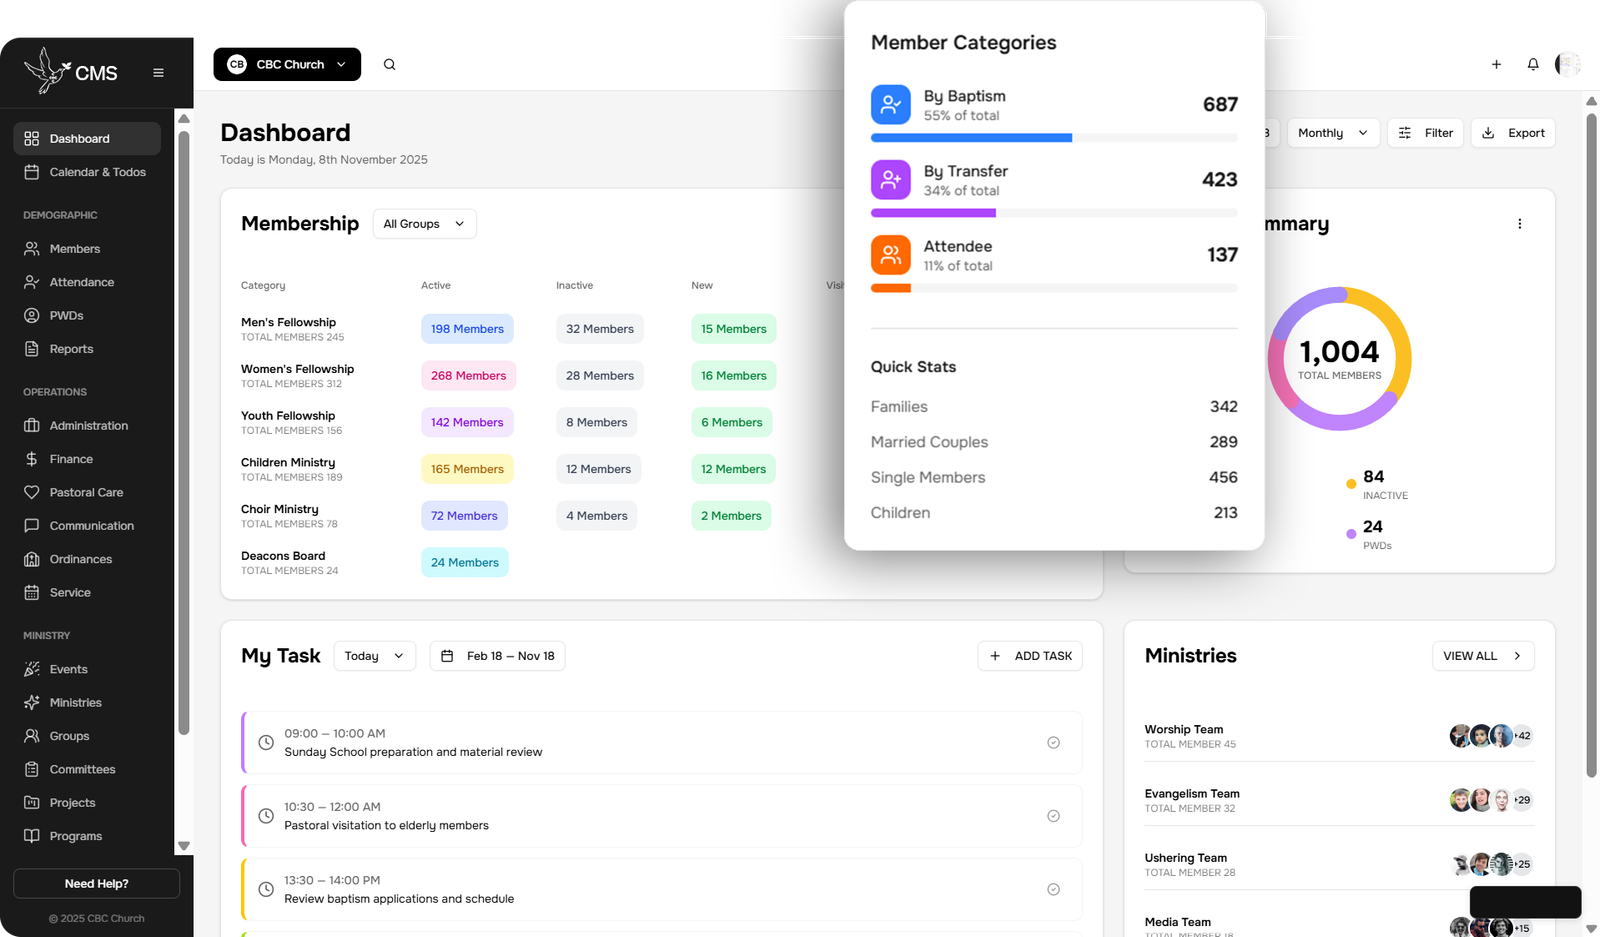1600x937 pixels.
Task: Click the Administration briefcase icon
Action: coord(32,426)
